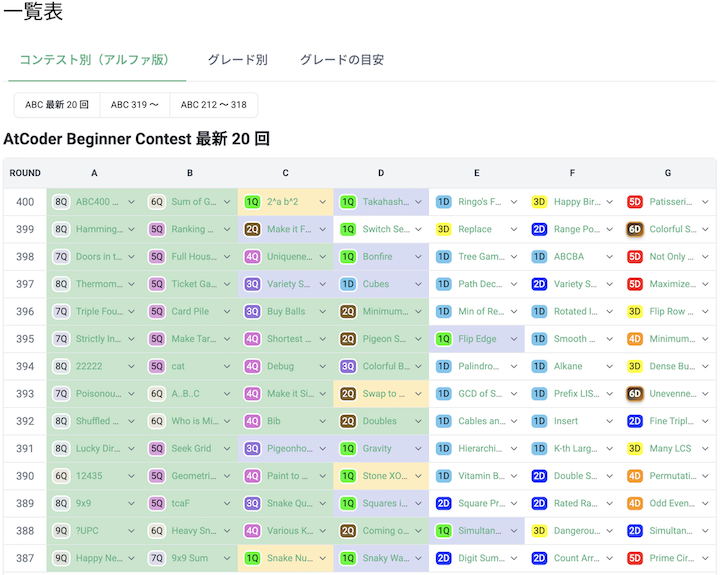
Task: Expand the Bonfire problem chevron
Action: coord(418,257)
